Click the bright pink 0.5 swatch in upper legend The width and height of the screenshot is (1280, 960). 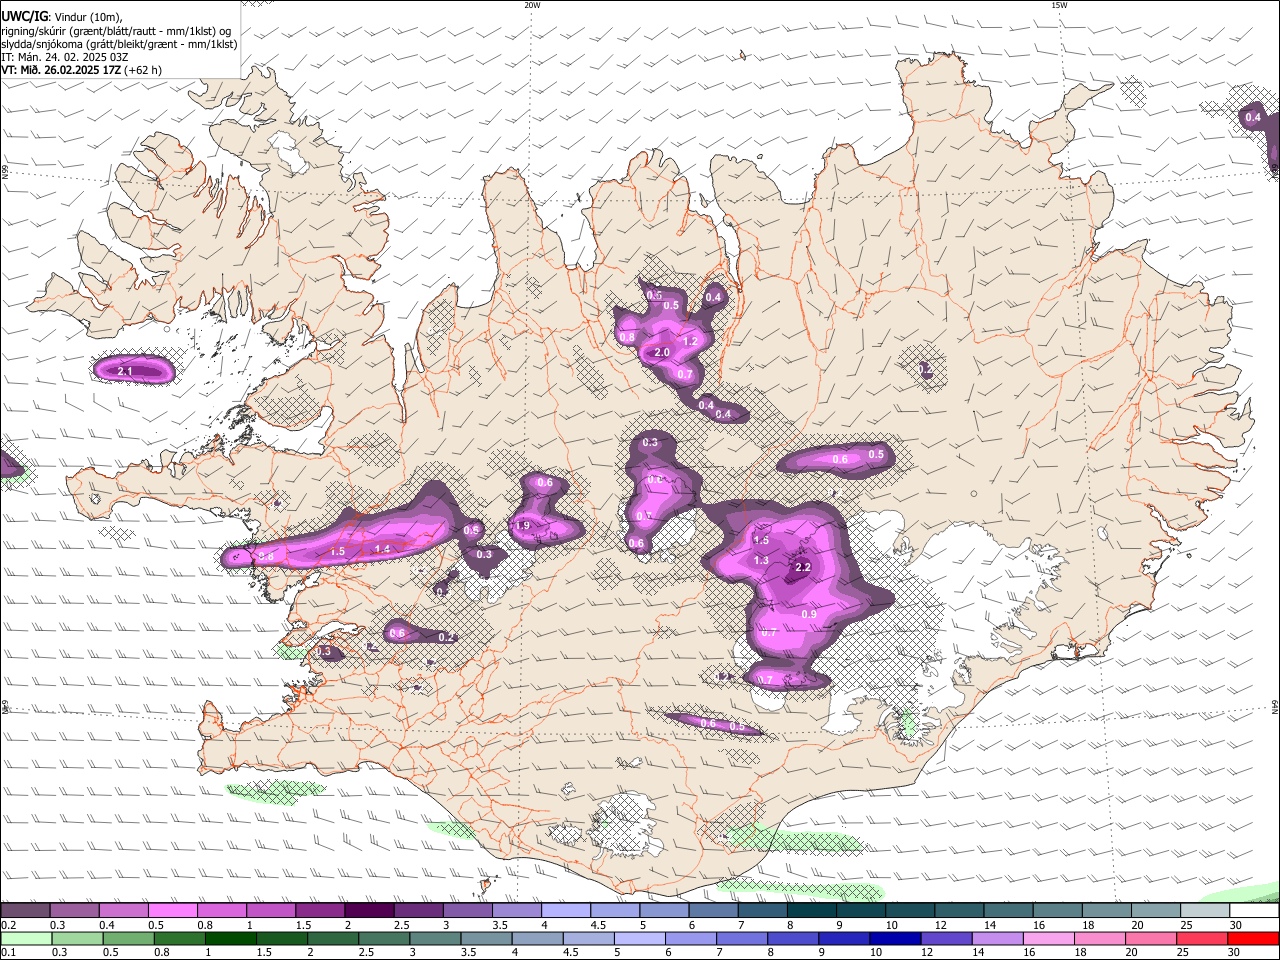172,910
